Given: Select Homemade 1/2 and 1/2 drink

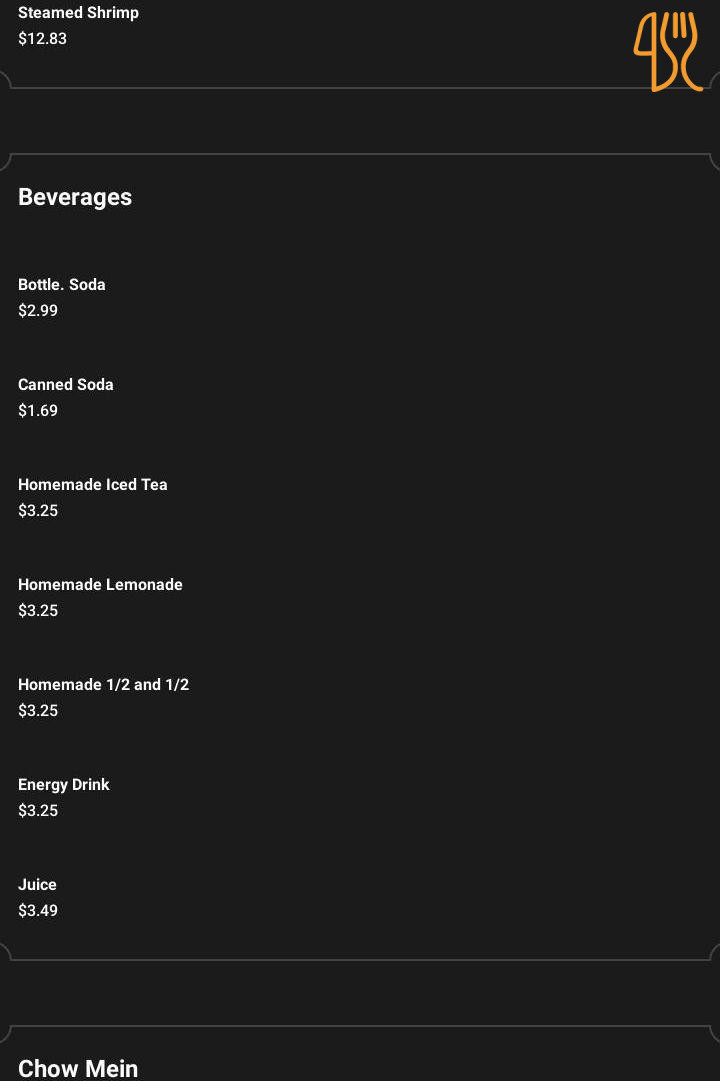Looking at the screenshot, I should (x=103, y=685).
